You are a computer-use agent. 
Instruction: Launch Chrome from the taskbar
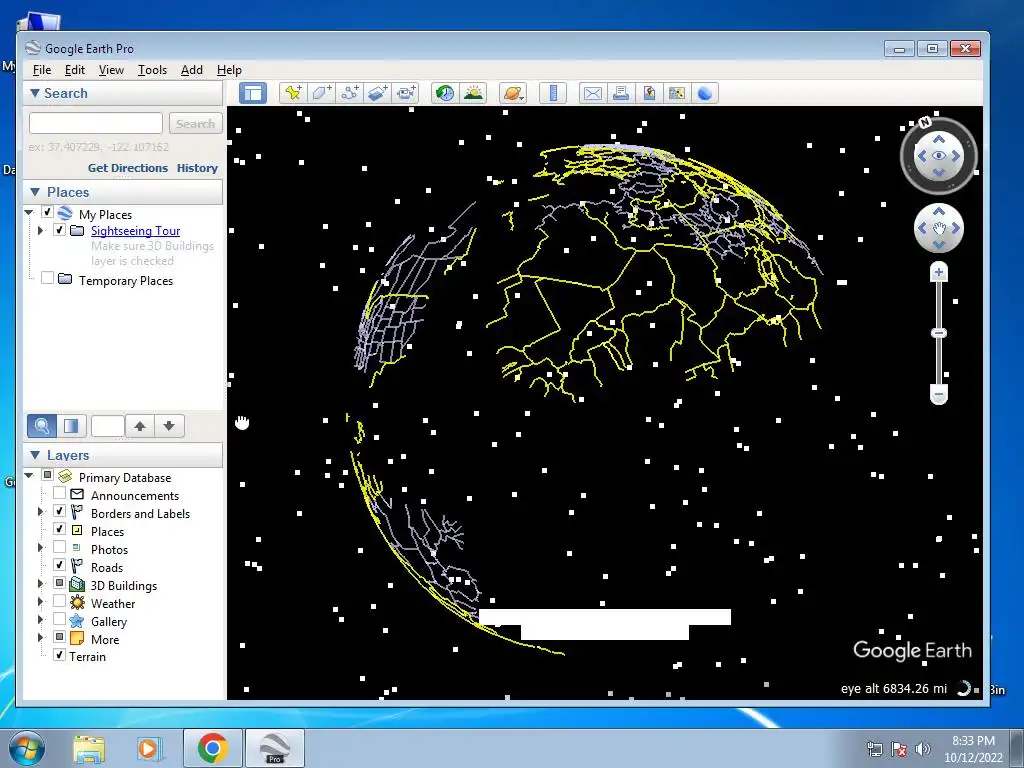pyautogui.click(x=213, y=748)
